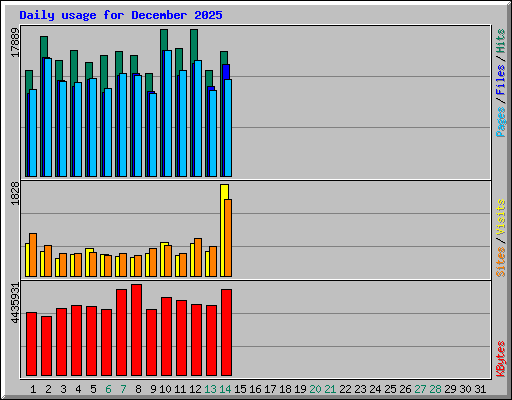The height and width of the screenshot is (400, 512).
Task: Click the blue 'Files' legend label
Action: [501, 79]
